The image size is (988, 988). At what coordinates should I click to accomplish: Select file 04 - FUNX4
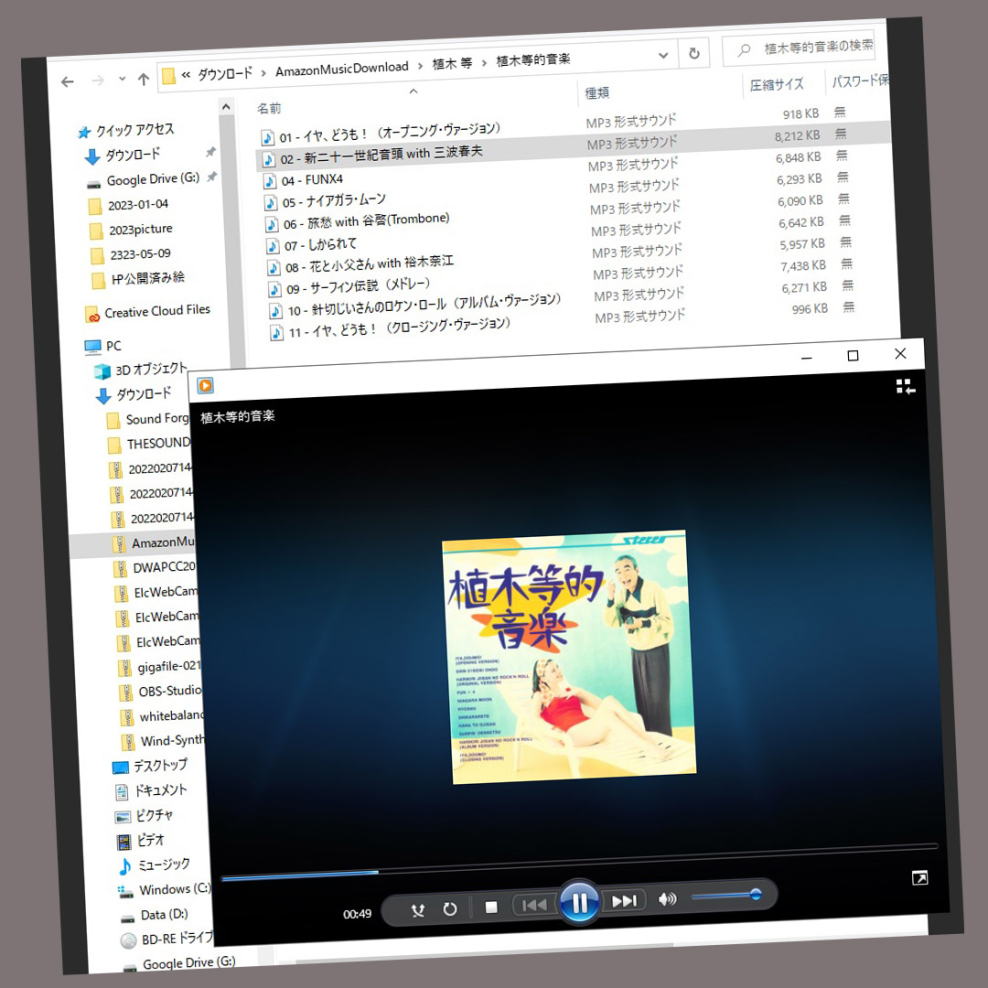tap(303, 180)
